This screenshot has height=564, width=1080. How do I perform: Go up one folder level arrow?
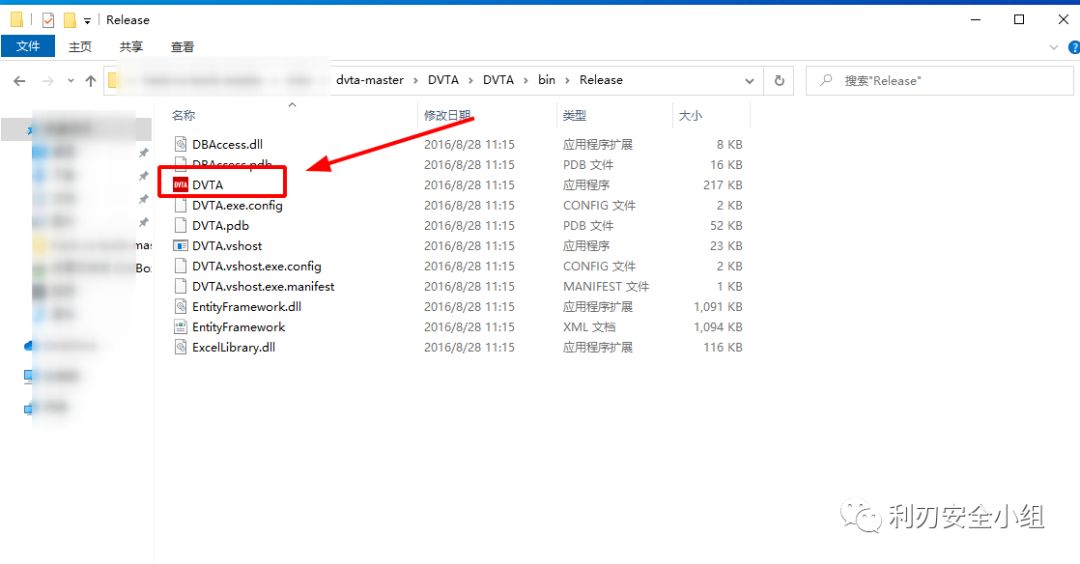(91, 80)
